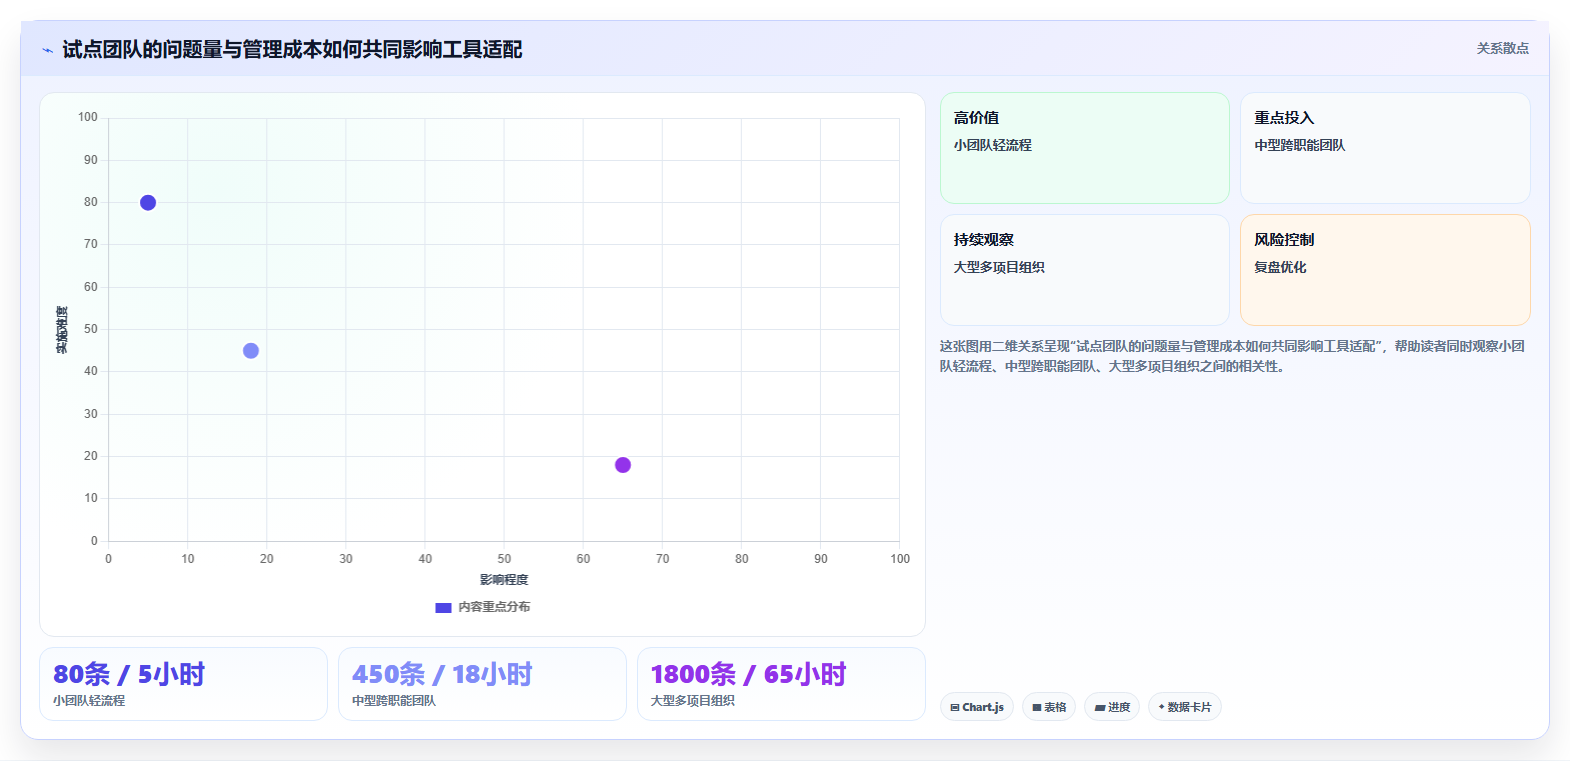Click 小团队轻流程 text in 高价值 card

click(x=993, y=145)
